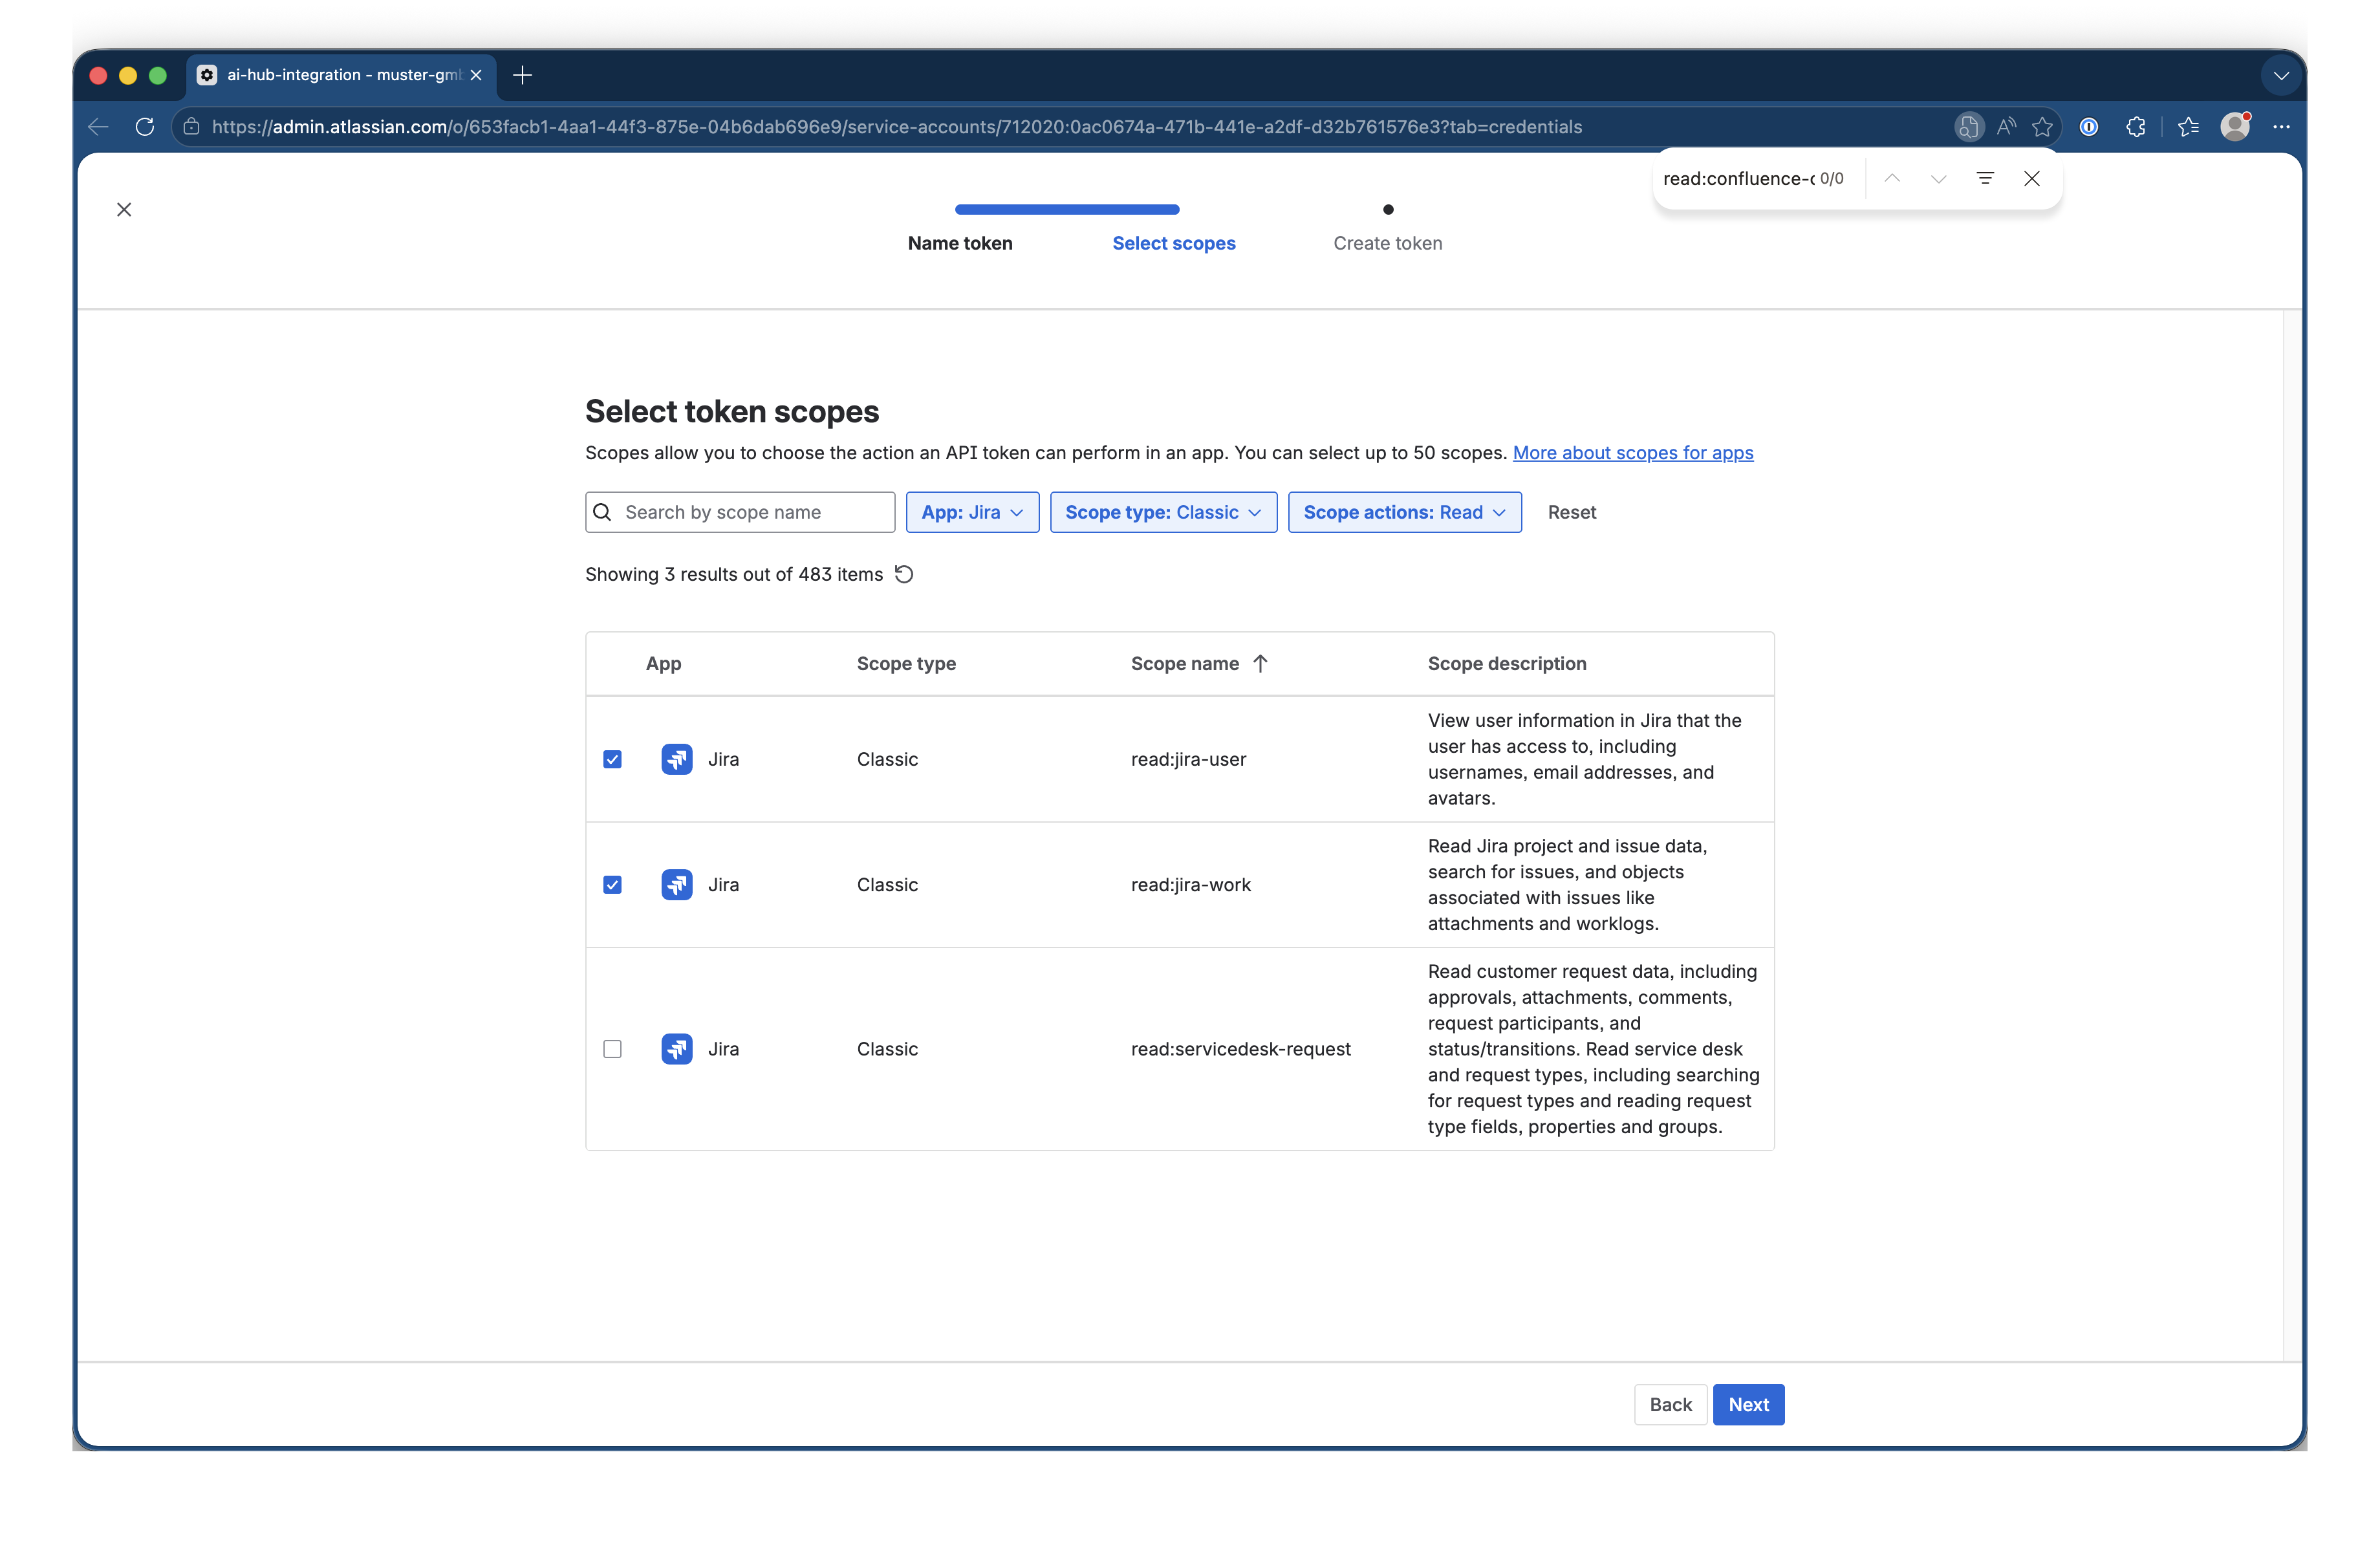
Task: Click the Scope type column header
Action: point(906,664)
